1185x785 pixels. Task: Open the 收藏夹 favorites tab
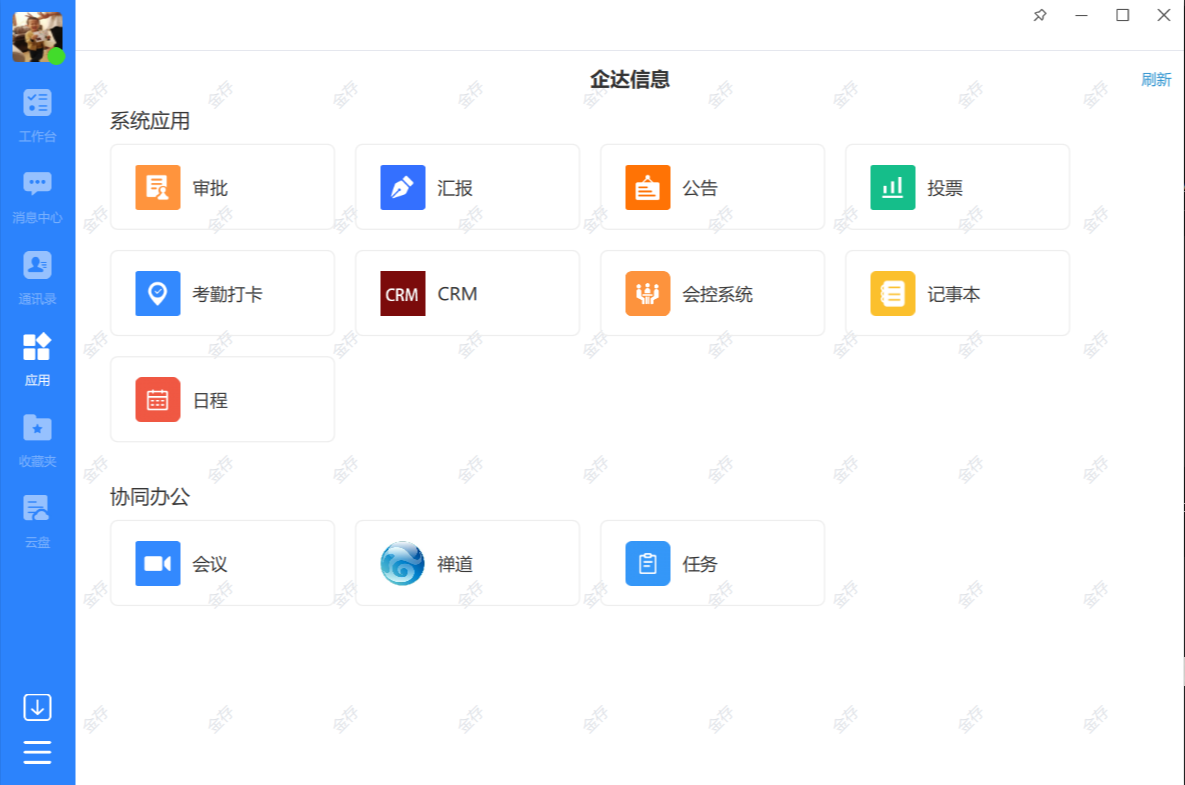pyautogui.click(x=37, y=440)
